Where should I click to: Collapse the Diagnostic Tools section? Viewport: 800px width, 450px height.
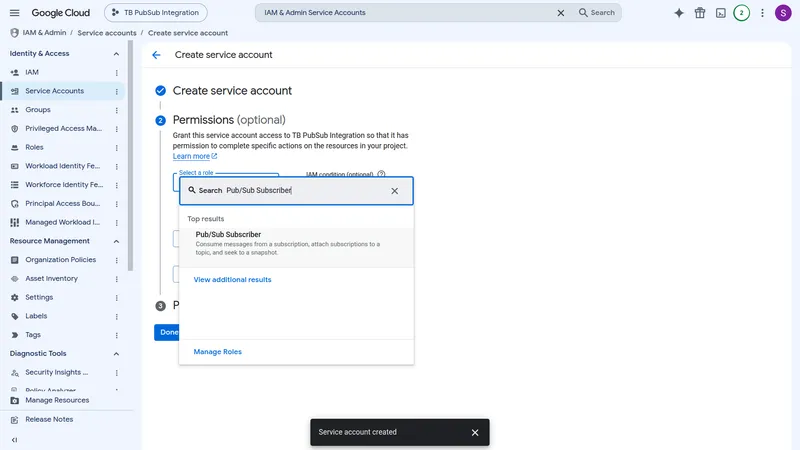(x=116, y=354)
